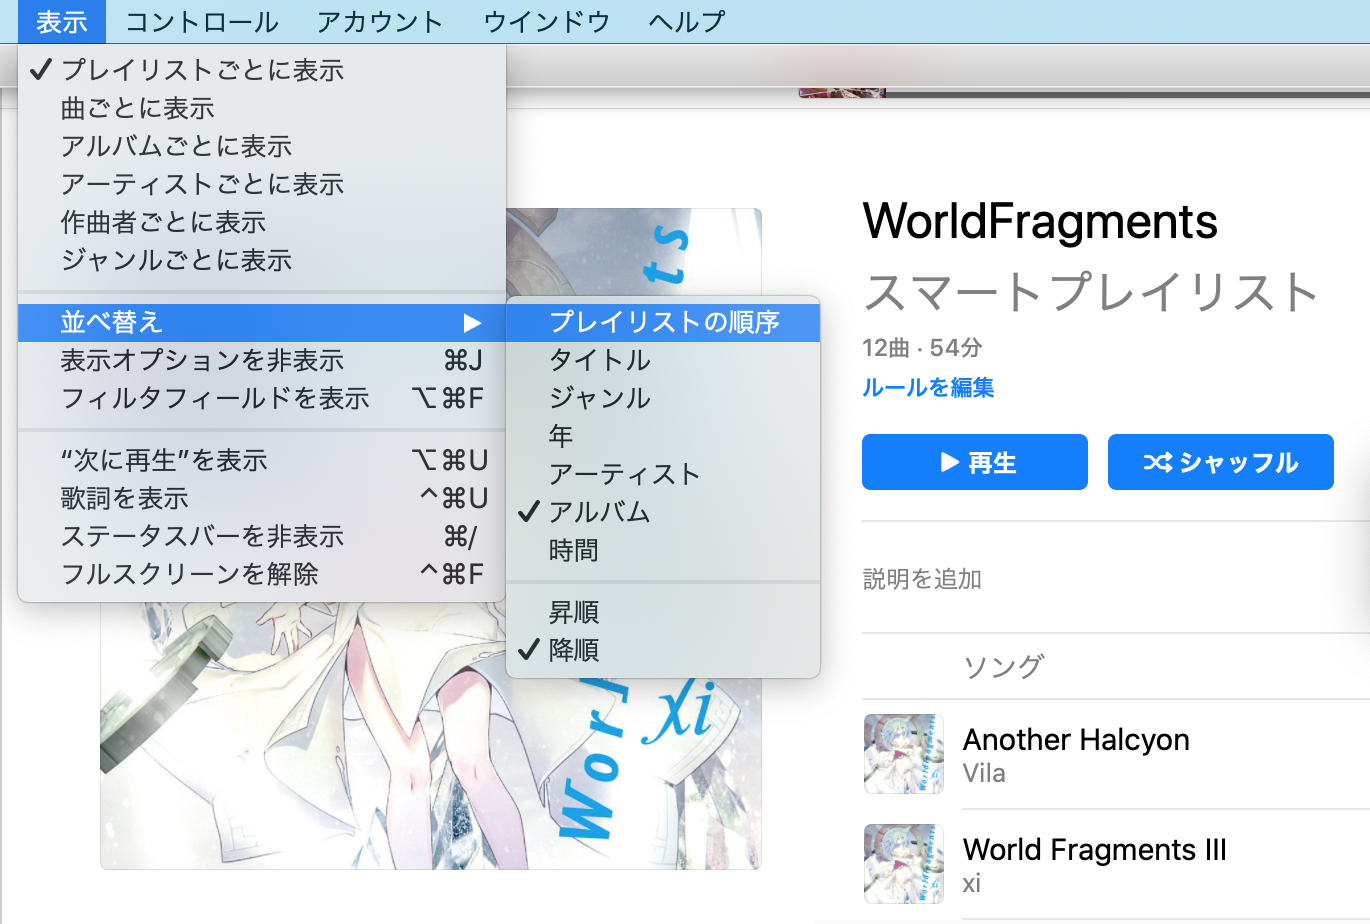Image resolution: width=1370 pixels, height=924 pixels.
Task: Open the コントロール menu
Action: 200,21
